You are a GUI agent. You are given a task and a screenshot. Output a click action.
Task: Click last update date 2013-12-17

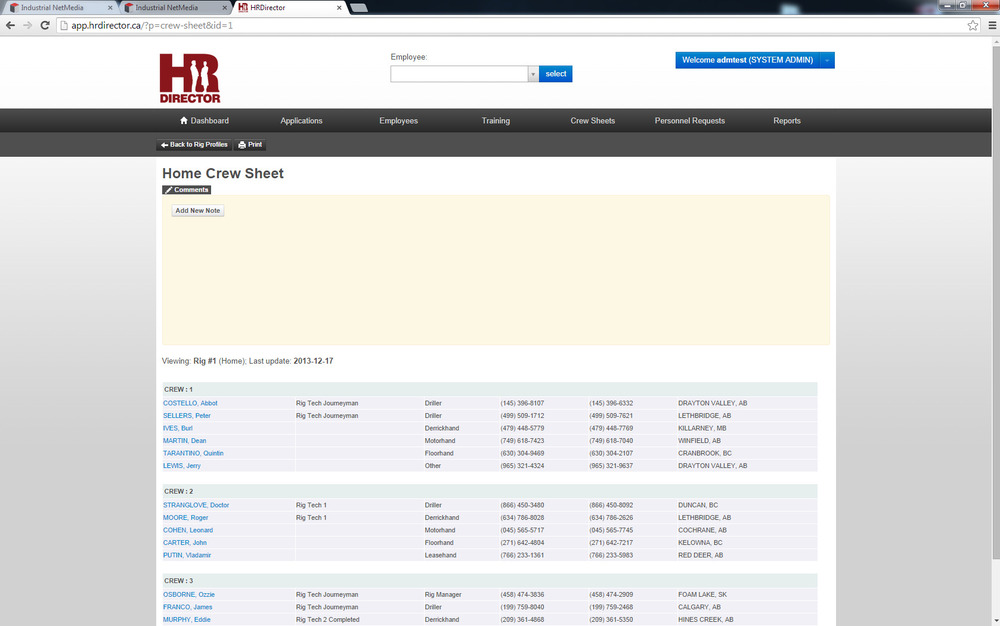click(x=313, y=361)
